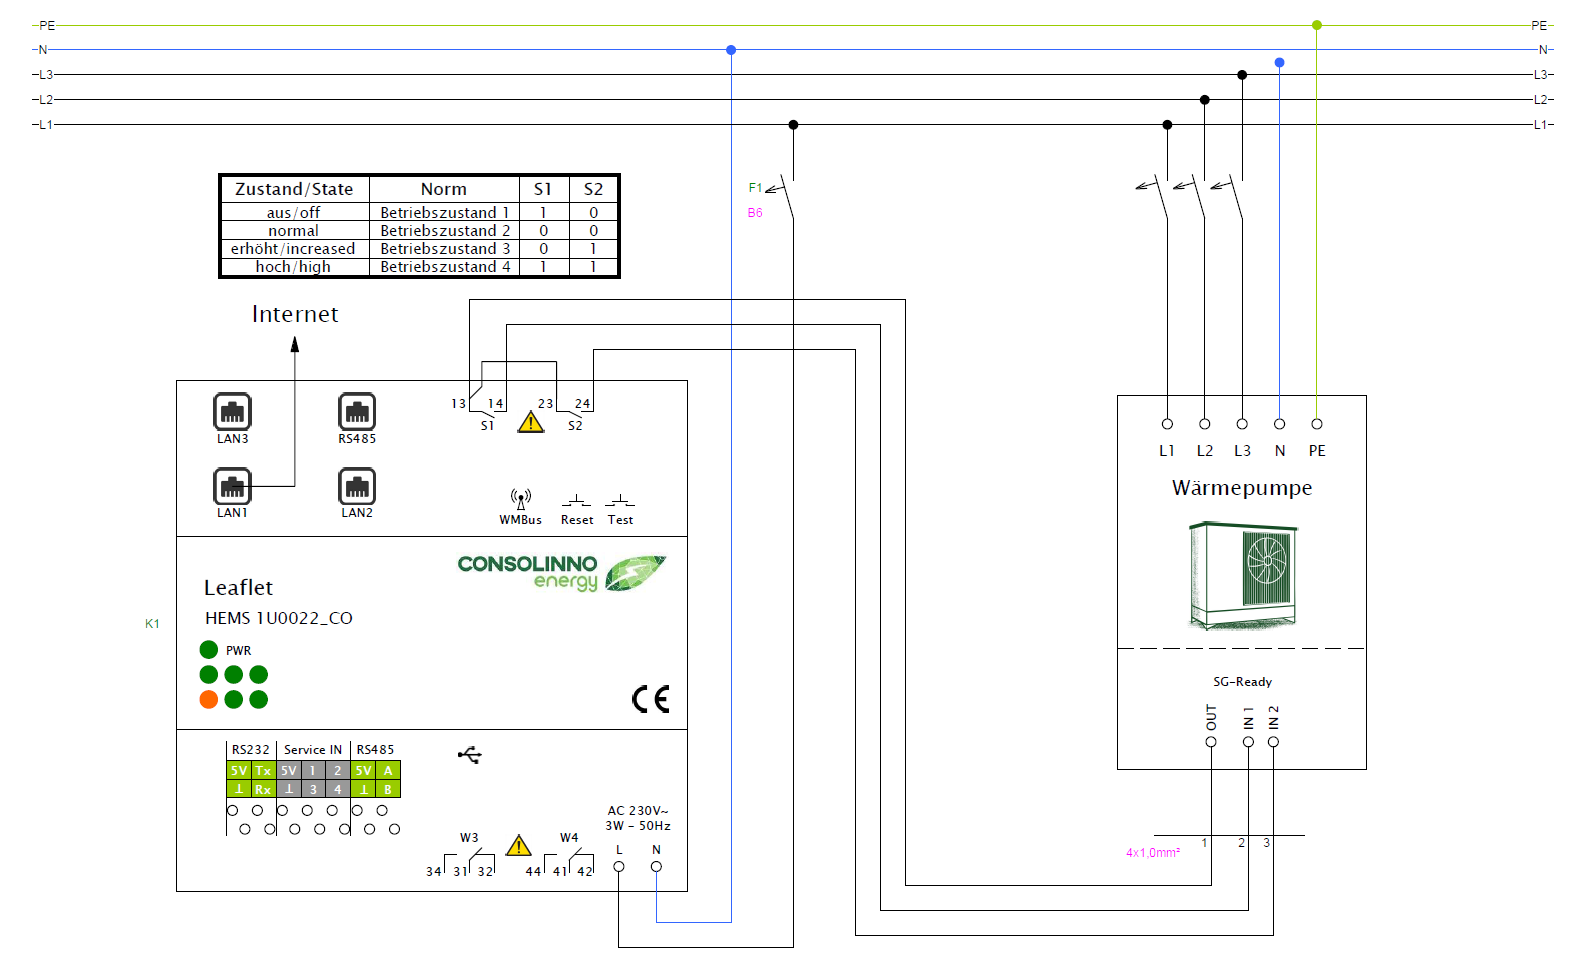Click the orange status LED
This screenshot has width=1586, height=972.
pos(209,699)
